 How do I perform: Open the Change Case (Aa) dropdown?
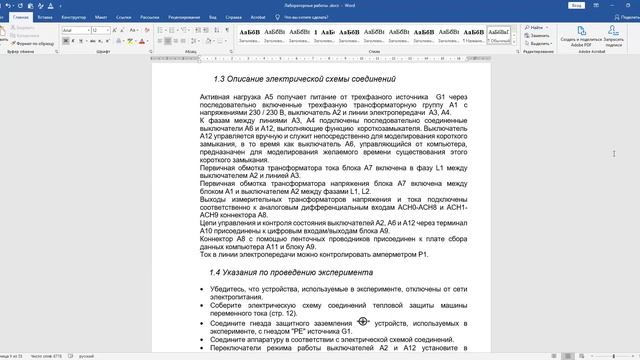(x=133, y=30)
